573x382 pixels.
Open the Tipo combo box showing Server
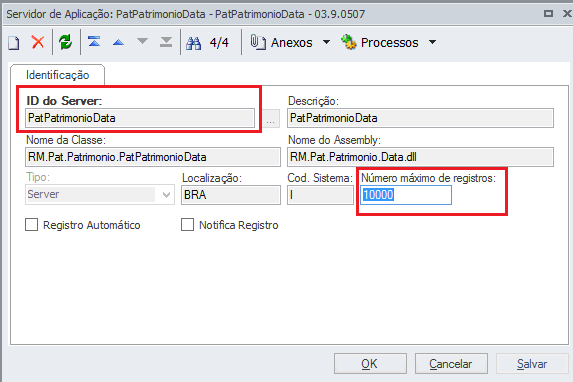99,194
